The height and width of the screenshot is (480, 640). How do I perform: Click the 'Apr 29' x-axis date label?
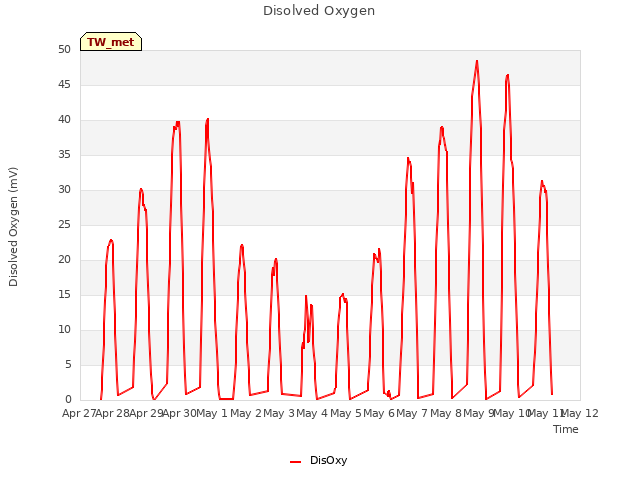click(146, 413)
